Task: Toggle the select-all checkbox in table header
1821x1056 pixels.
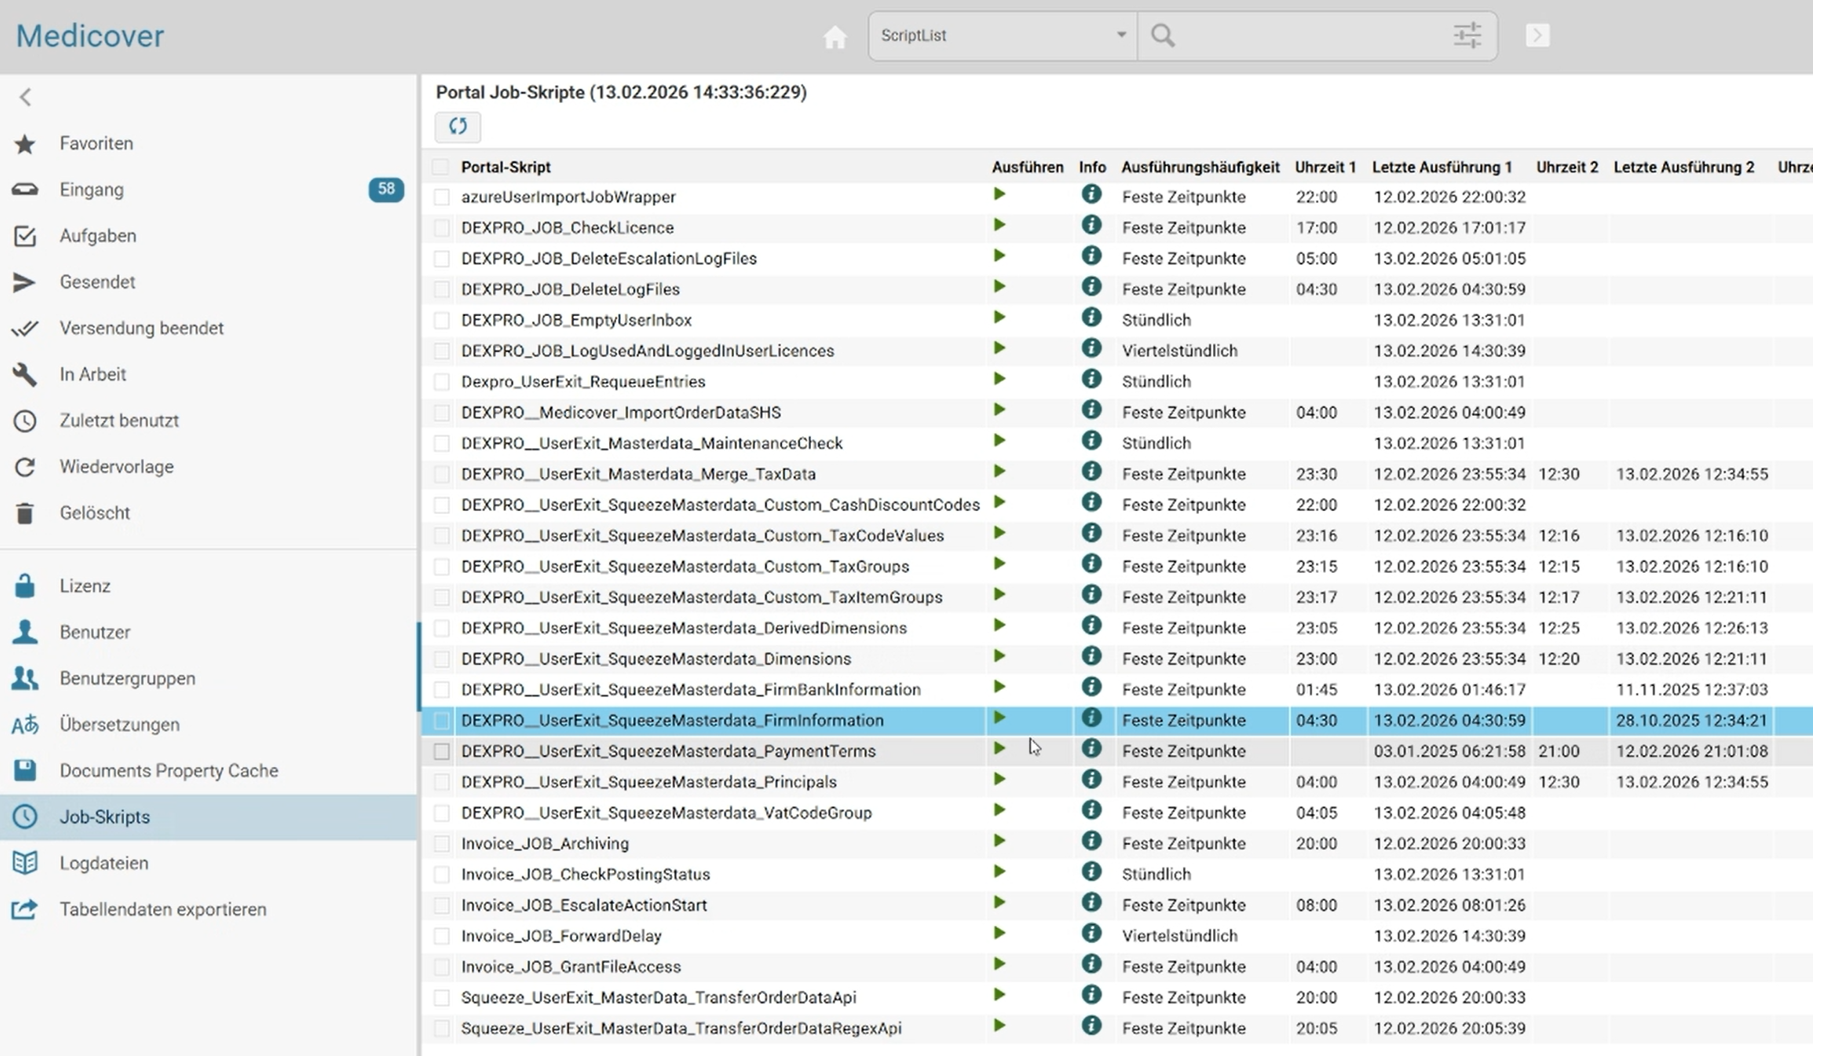Action: click(x=441, y=167)
